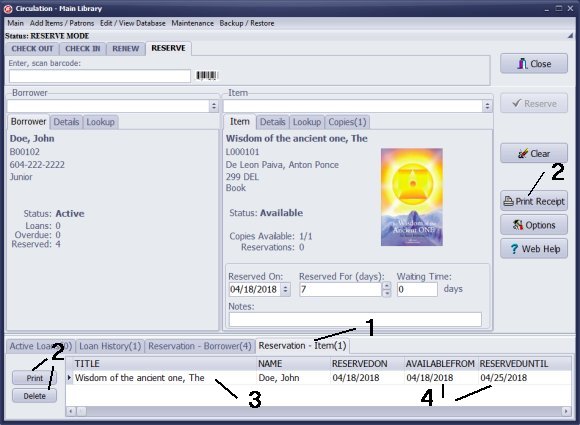Viewport: 580px width, 425px height.
Task: Click the row indicator arrow in the table
Action: (69, 378)
